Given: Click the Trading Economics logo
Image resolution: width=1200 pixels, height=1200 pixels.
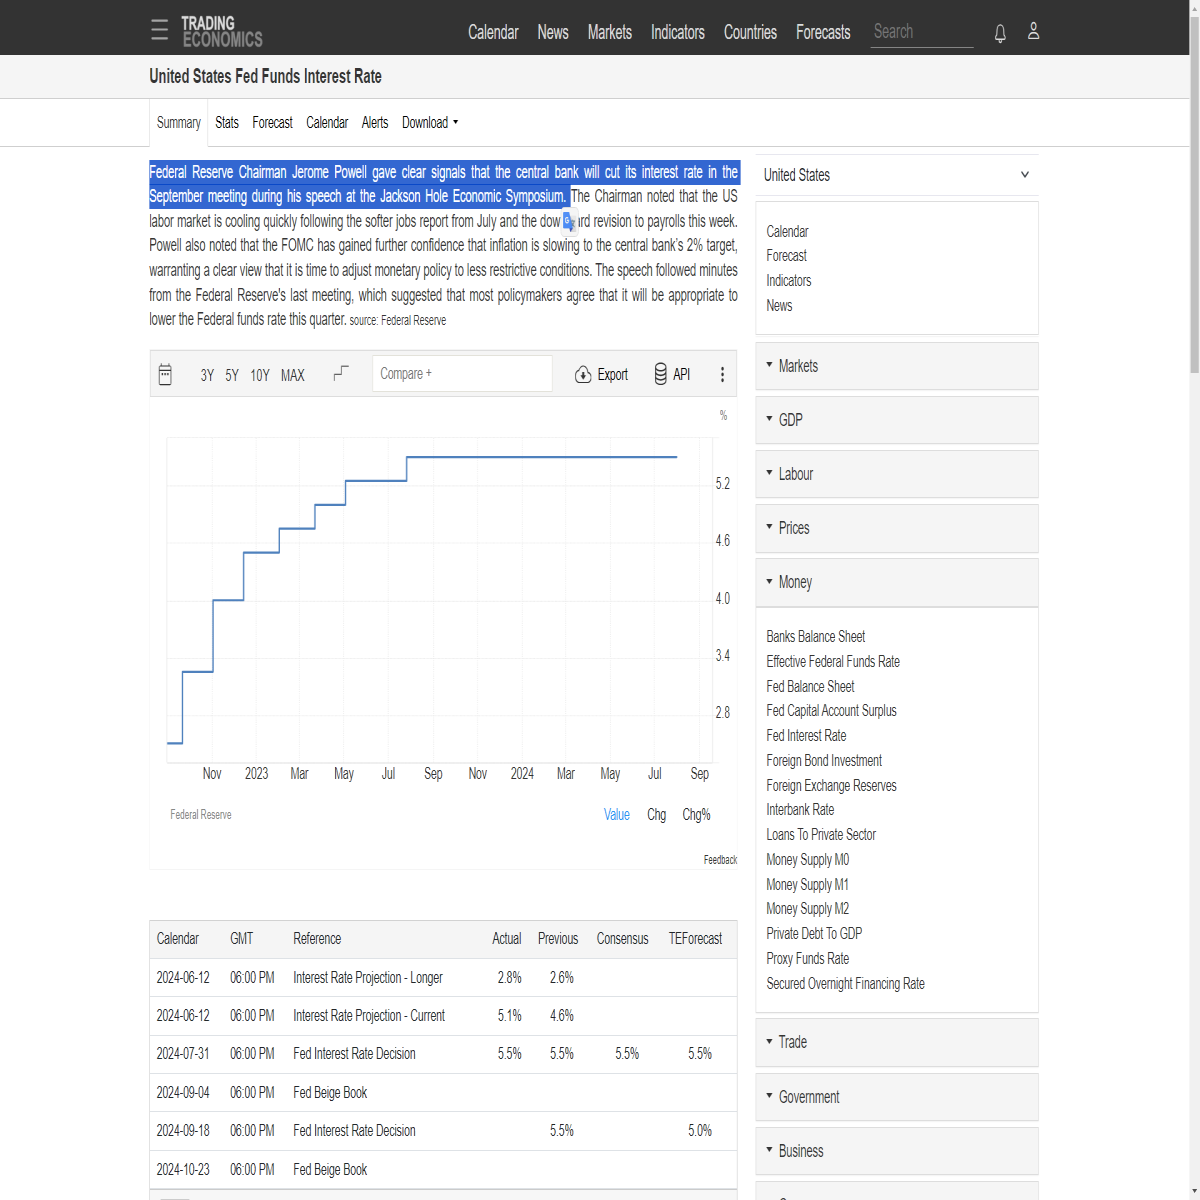Looking at the screenshot, I should (222, 31).
